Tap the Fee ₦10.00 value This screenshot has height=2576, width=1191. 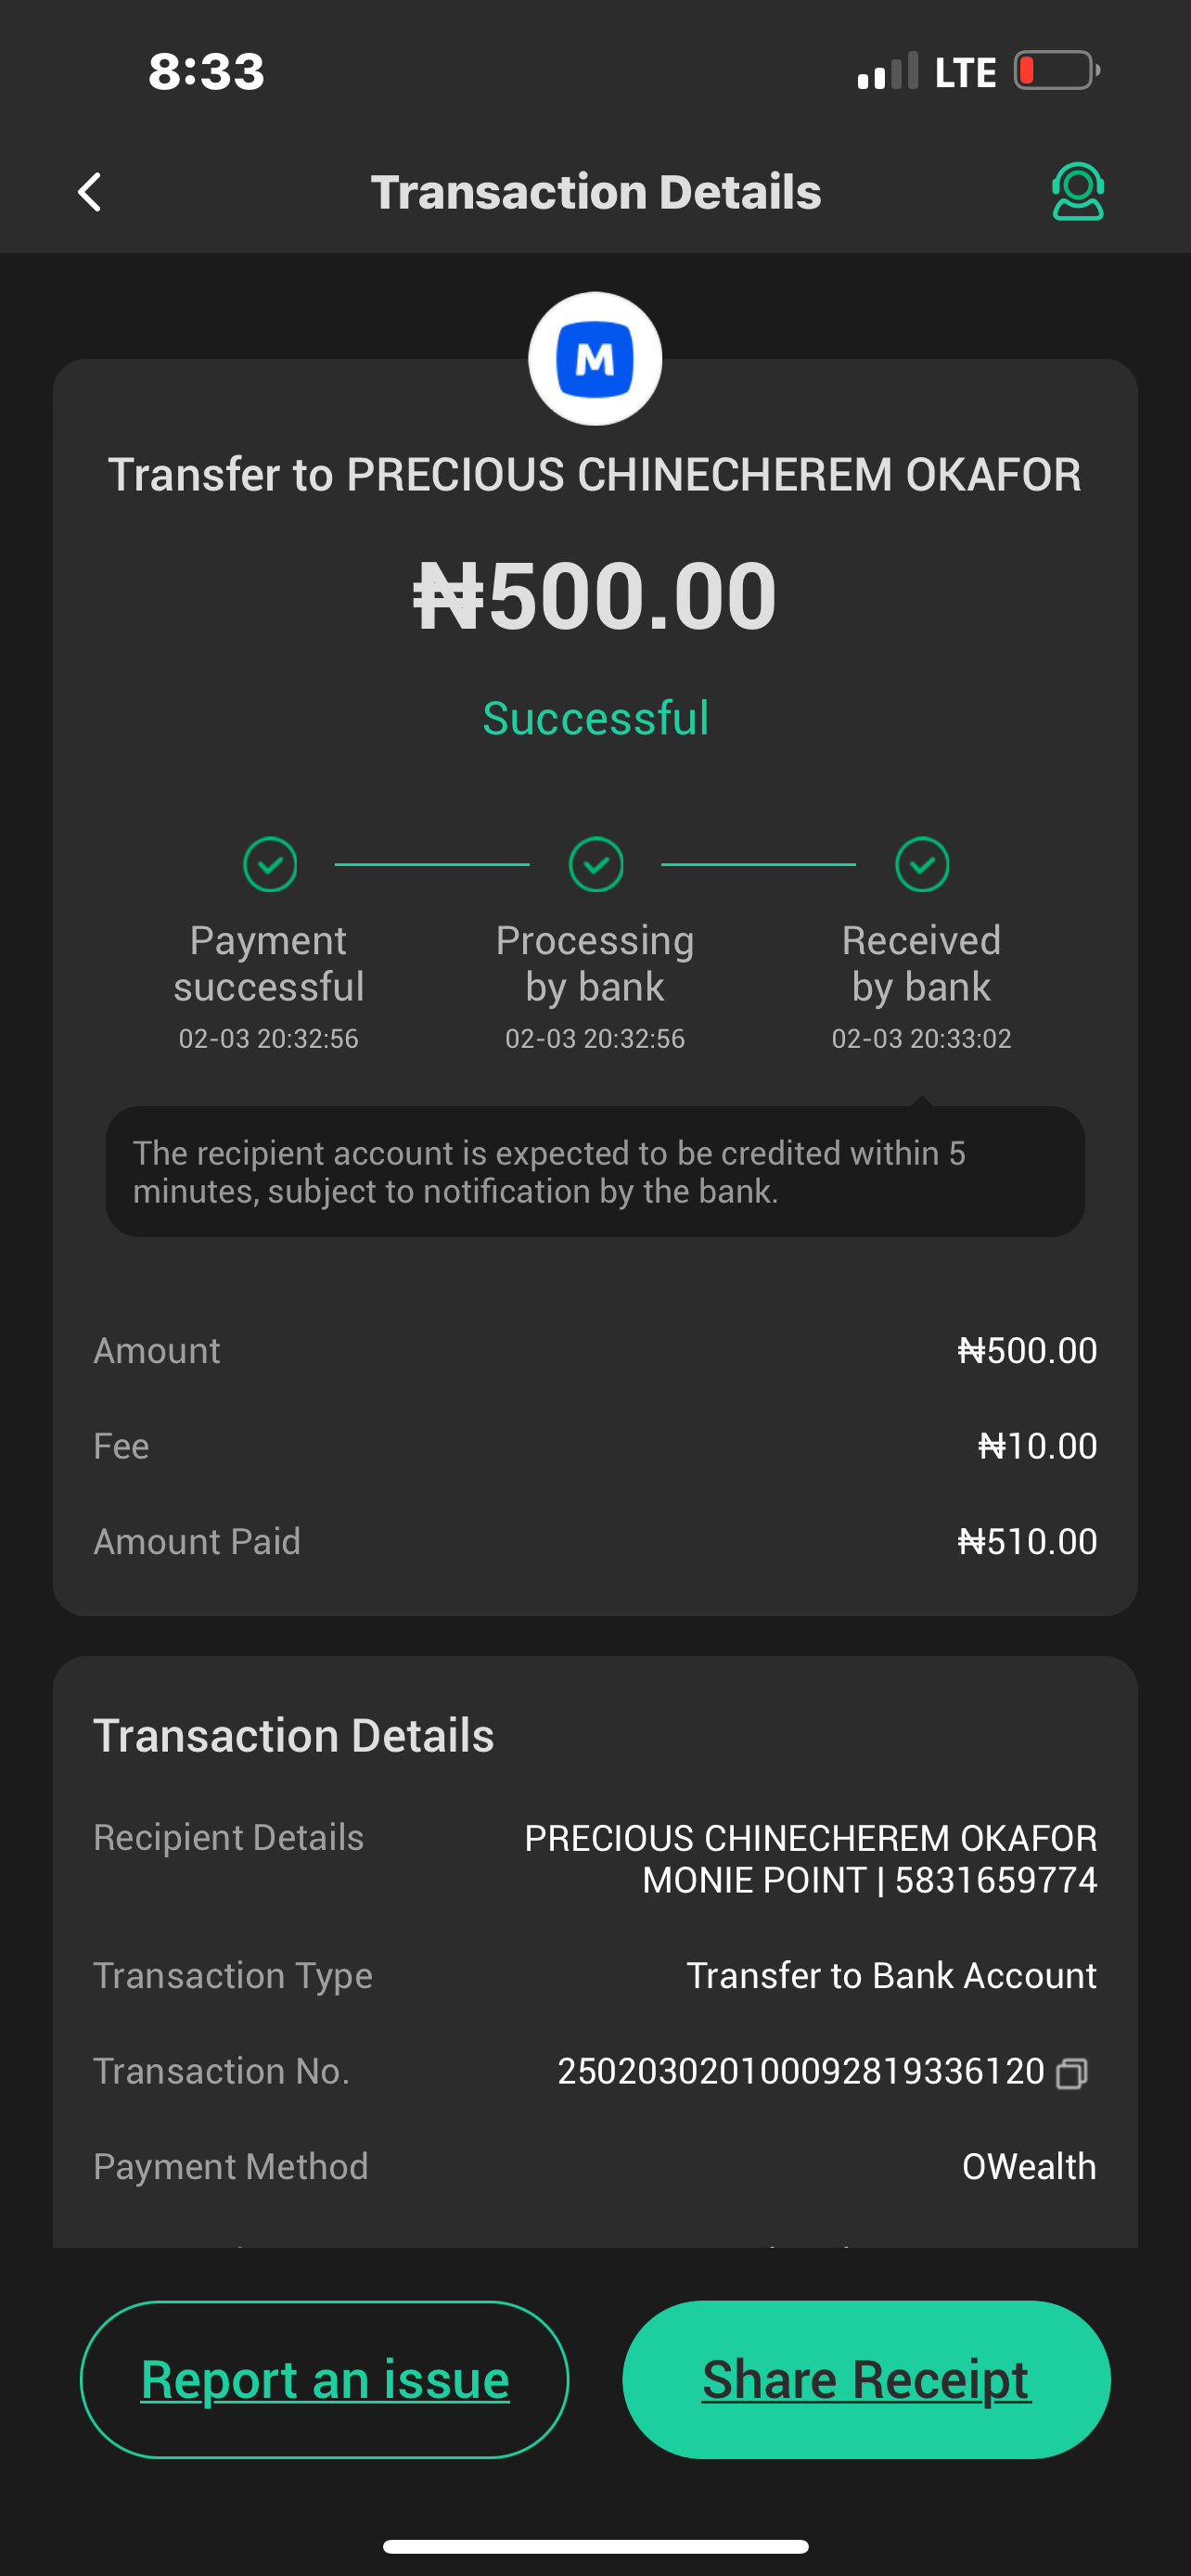[x=1037, y=1446]
